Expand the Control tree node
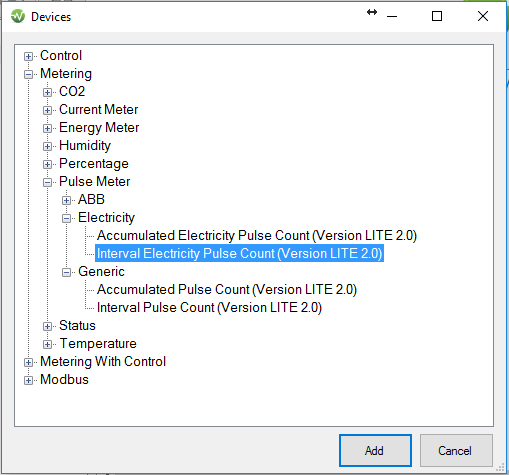The width and height of the screenshot is (509, 475). tap(28, 56)
